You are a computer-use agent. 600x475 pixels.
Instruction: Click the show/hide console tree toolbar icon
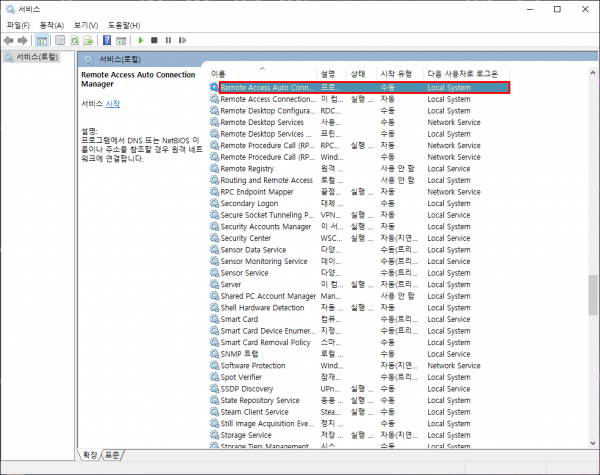click(x=42, y=40)
